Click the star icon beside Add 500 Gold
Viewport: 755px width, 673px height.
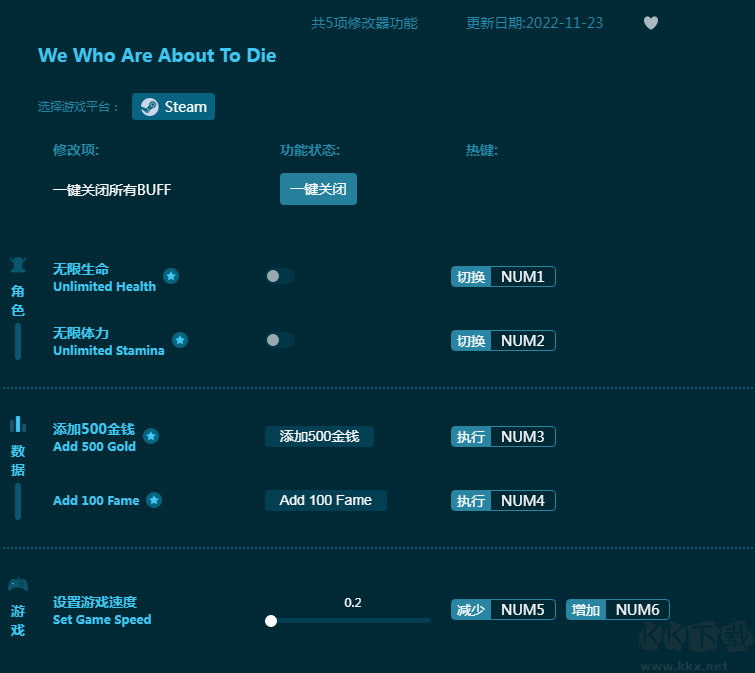pyautogui.click(x=151, y=436)
